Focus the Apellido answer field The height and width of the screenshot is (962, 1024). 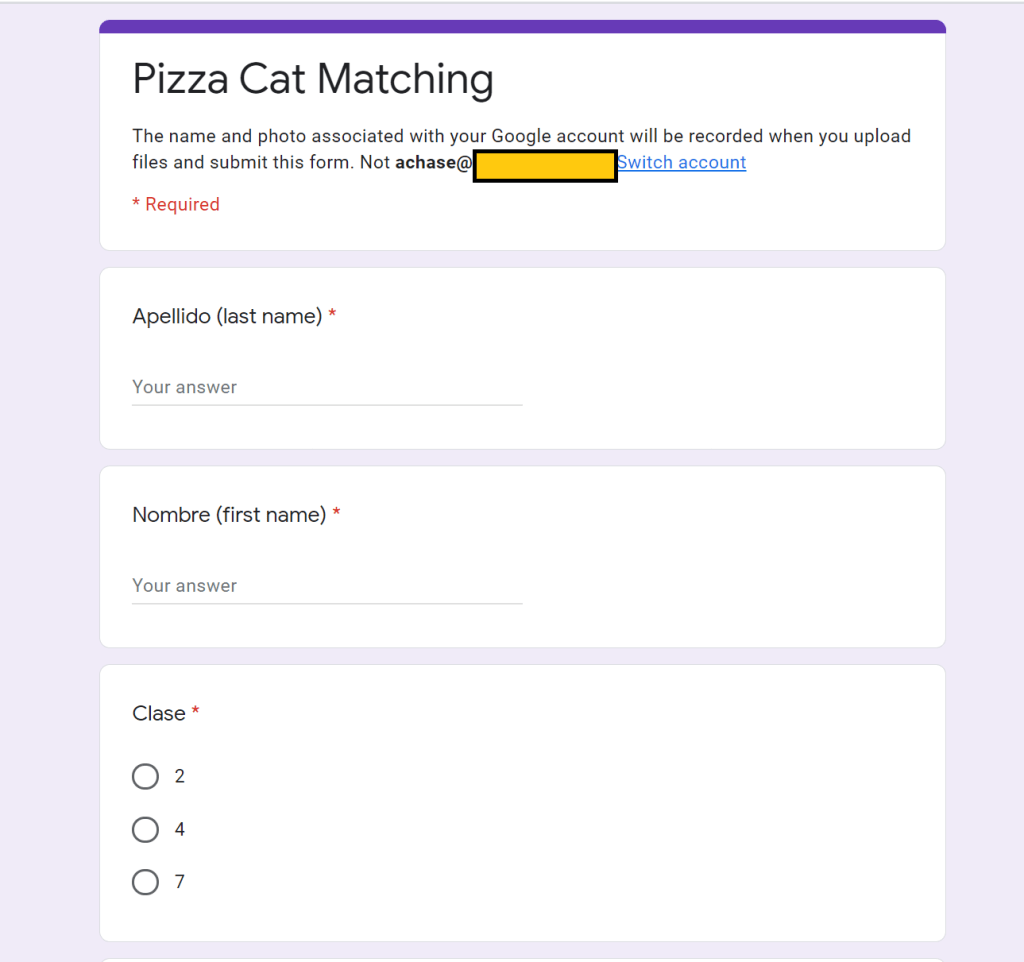point(326,387)
